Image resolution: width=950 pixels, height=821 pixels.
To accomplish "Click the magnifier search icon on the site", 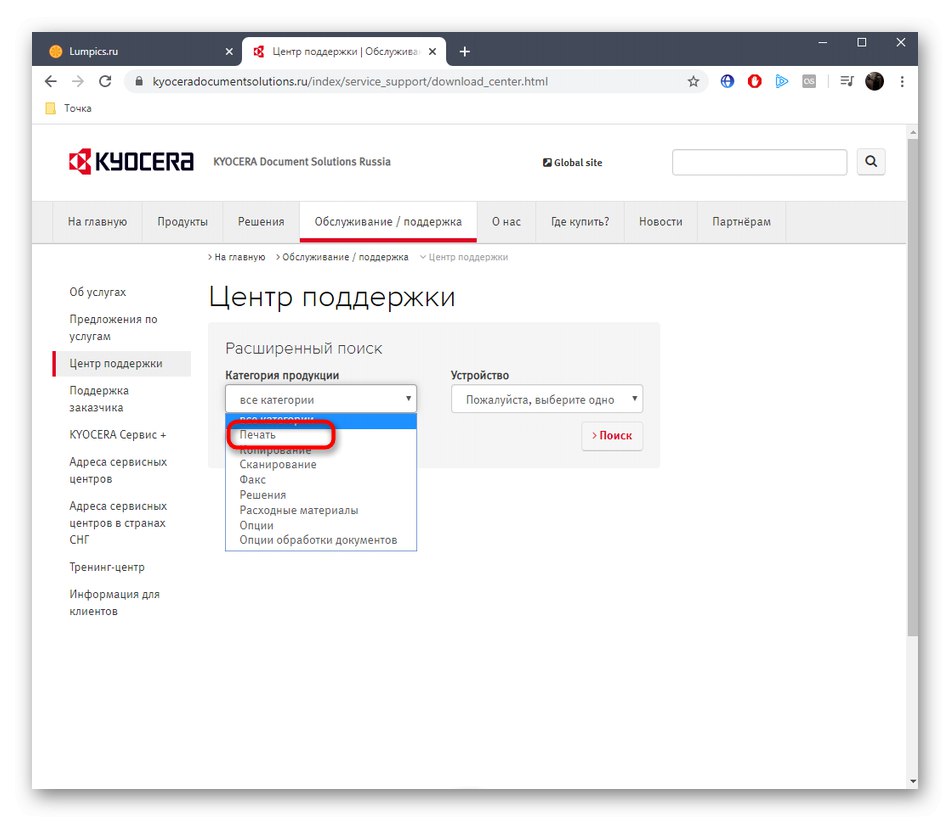I will pyautogui.click(x=870, y=161).
